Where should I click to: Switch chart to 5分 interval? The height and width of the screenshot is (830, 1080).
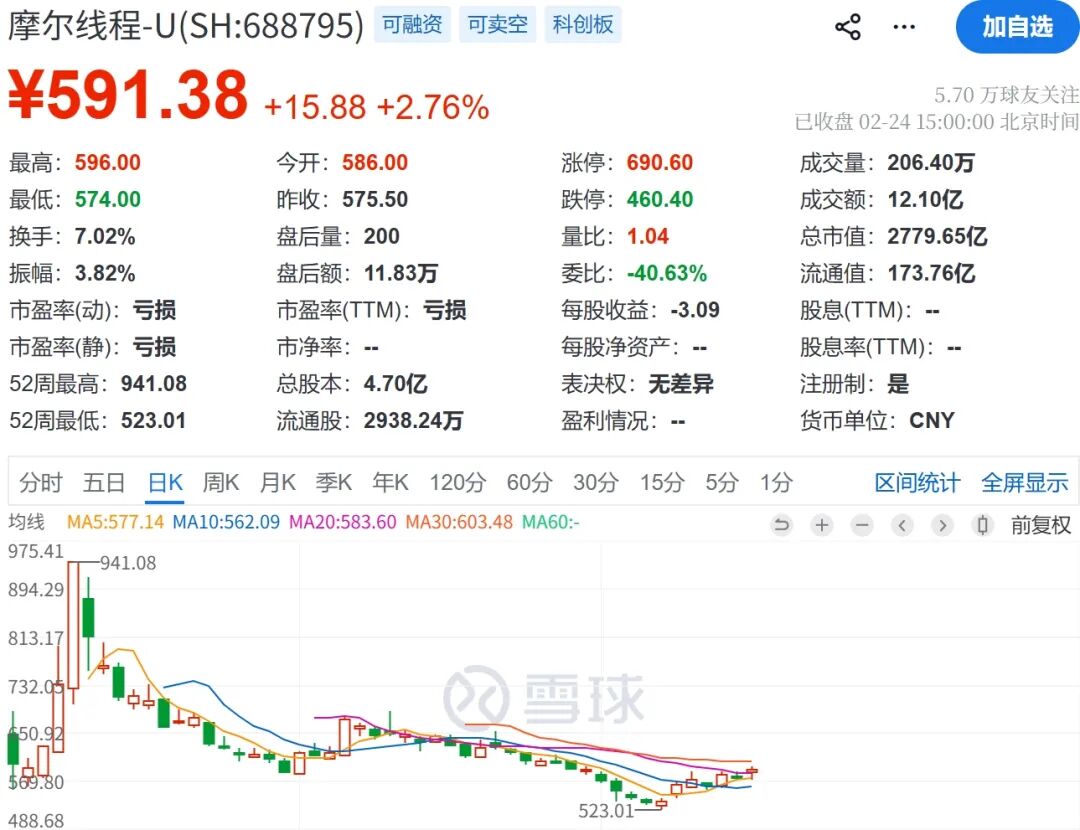[x=716, y=482]
